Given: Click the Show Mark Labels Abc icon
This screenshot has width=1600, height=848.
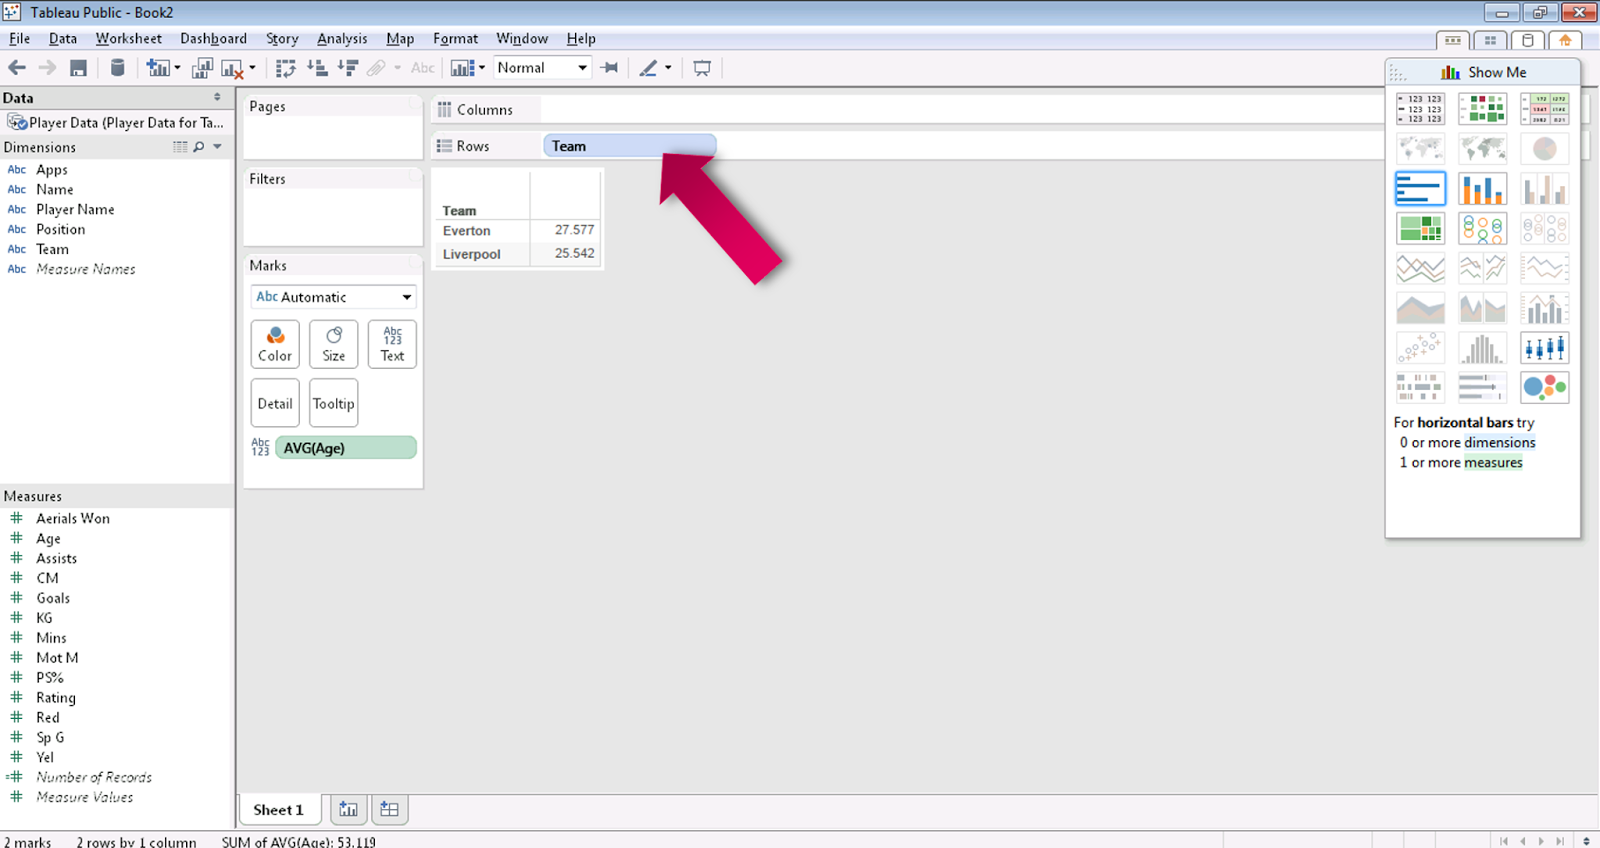Looking at the screenshot, I should tap(423, 68).
